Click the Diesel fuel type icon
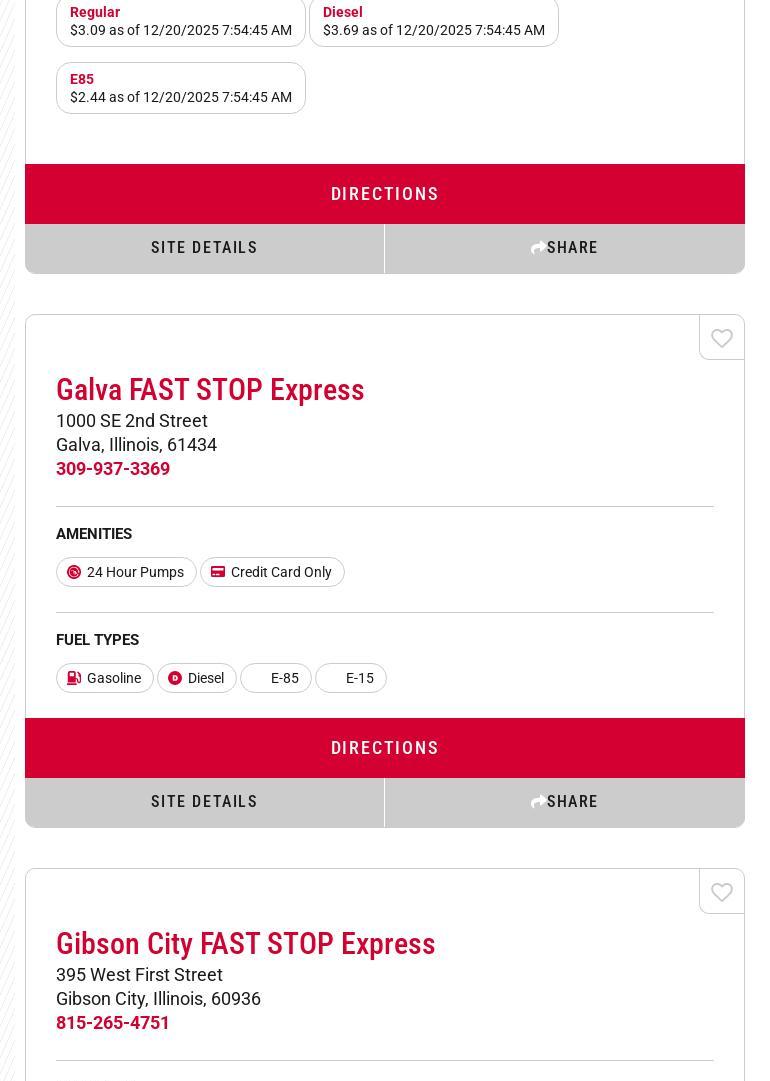 coord(175,678)
